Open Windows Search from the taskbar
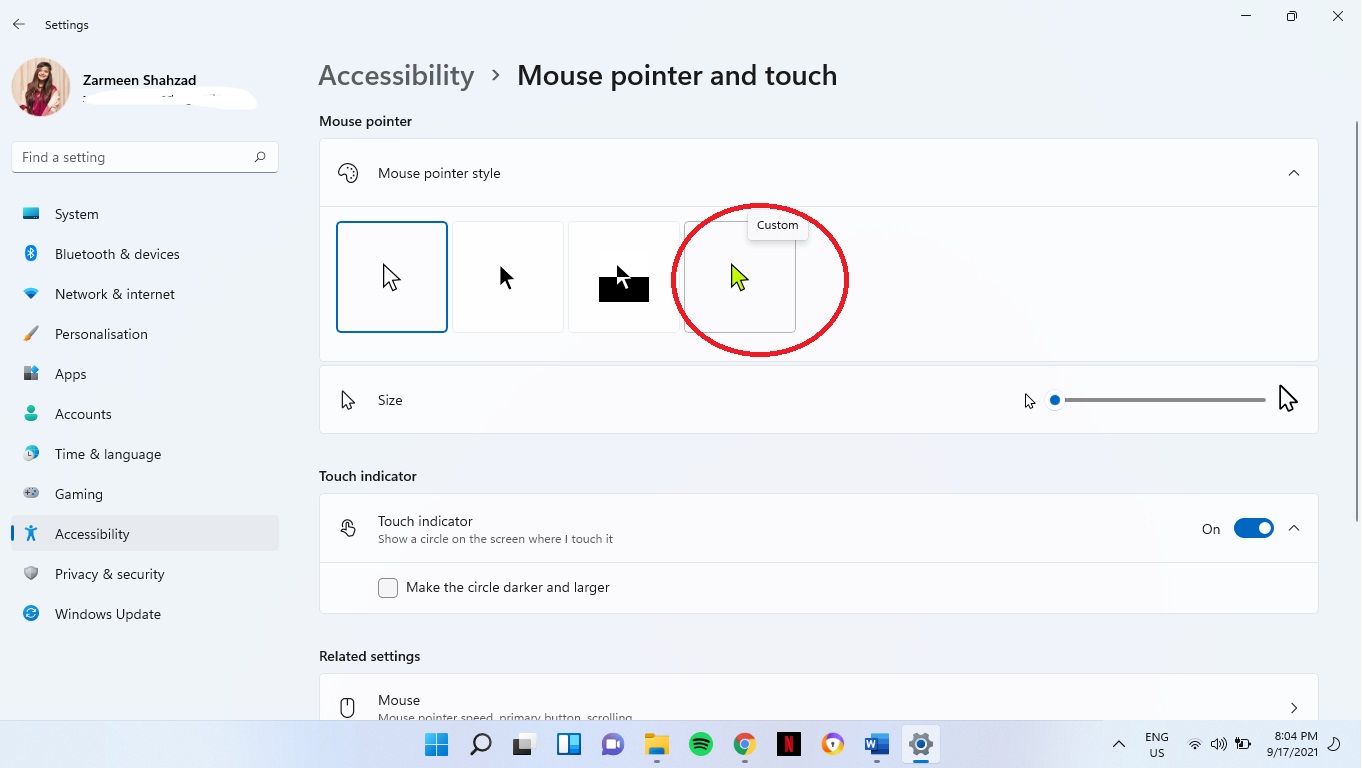The height and width of the screenshot is (768, 1362). [480, 744]
